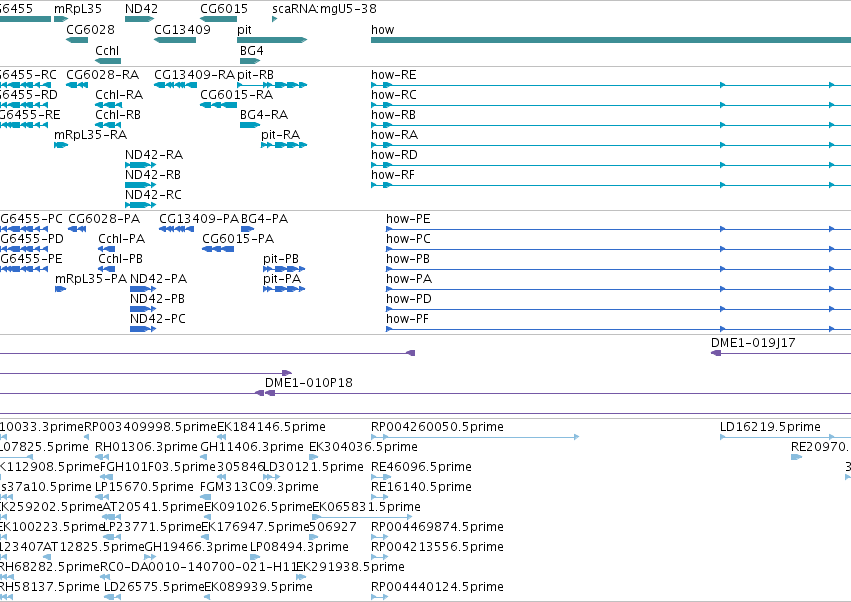Click protein label 'how-PE'
This screenshot has width=851, height=602.
tap(408, 219)
